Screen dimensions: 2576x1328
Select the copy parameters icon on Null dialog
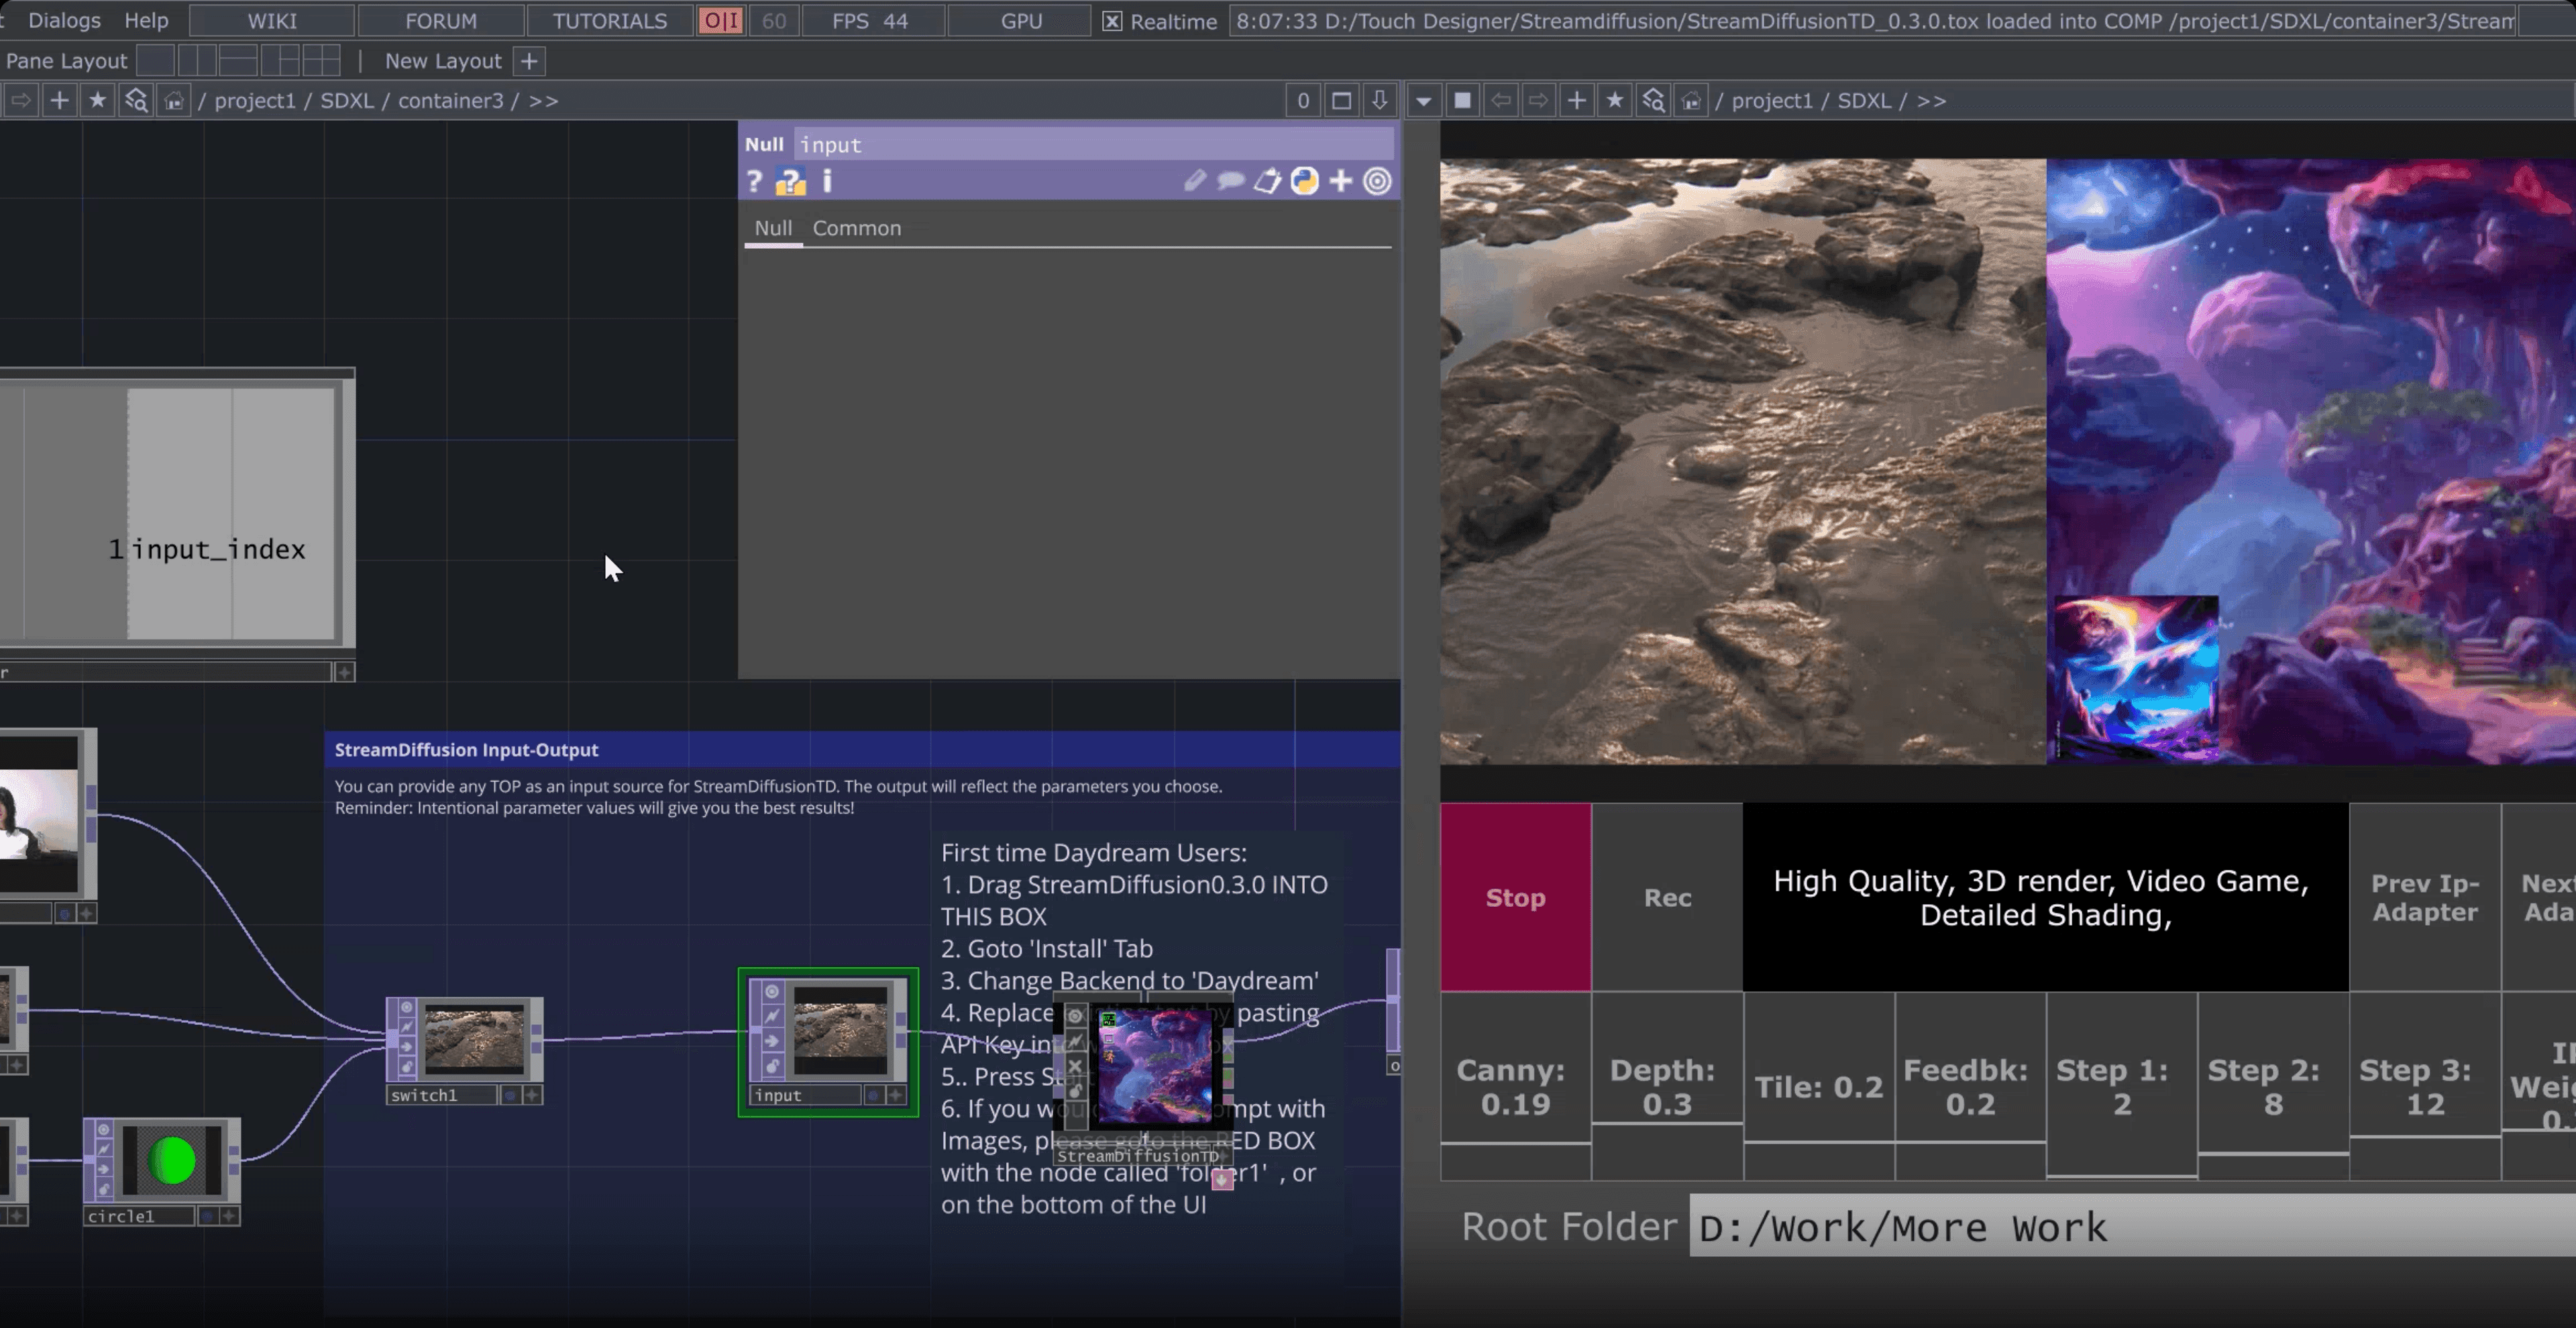[x=1267, y=181]
